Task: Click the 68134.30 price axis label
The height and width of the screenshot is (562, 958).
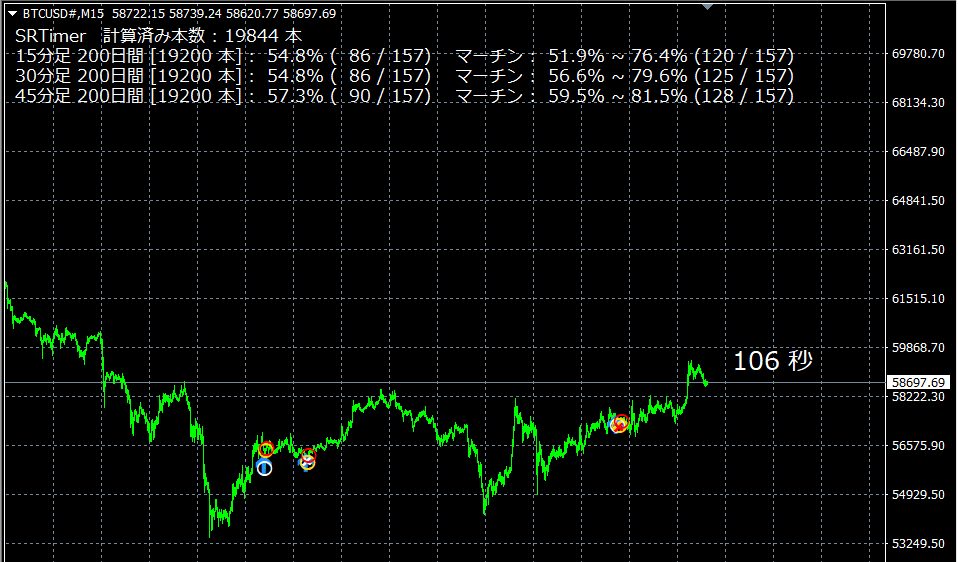Action: coord(918,103)
